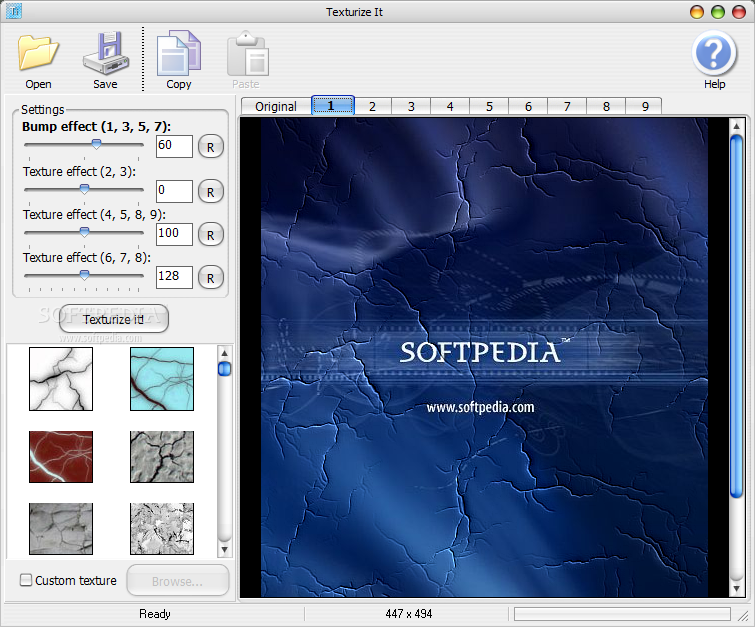755x627 pixels.
Task: Click the Texture effect field showing 0
Action: tap(174, 191)
